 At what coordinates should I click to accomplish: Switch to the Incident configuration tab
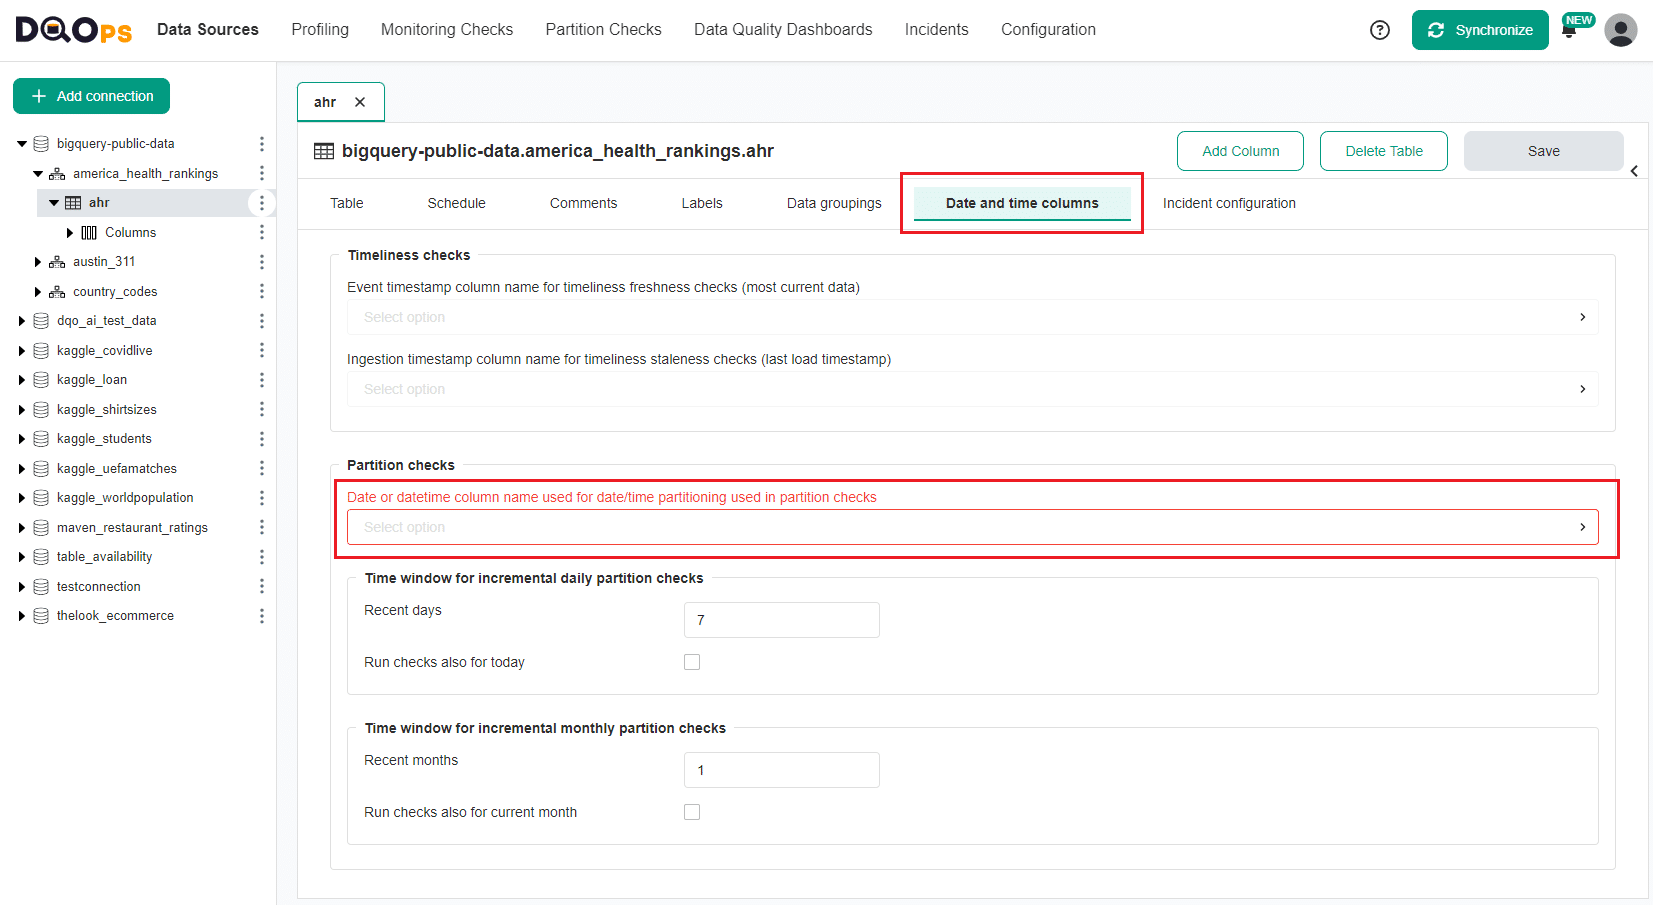[1228, 203]
